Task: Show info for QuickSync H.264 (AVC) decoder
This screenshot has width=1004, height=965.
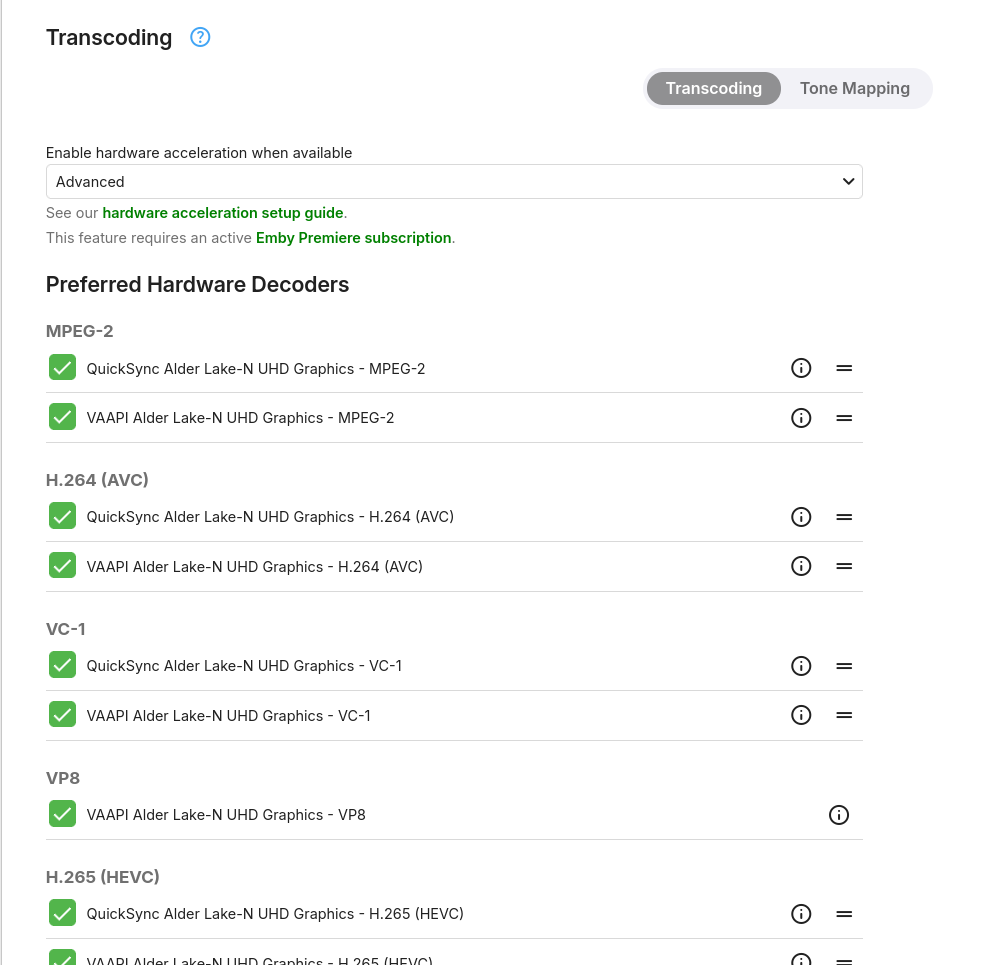Action: point(801,517)
